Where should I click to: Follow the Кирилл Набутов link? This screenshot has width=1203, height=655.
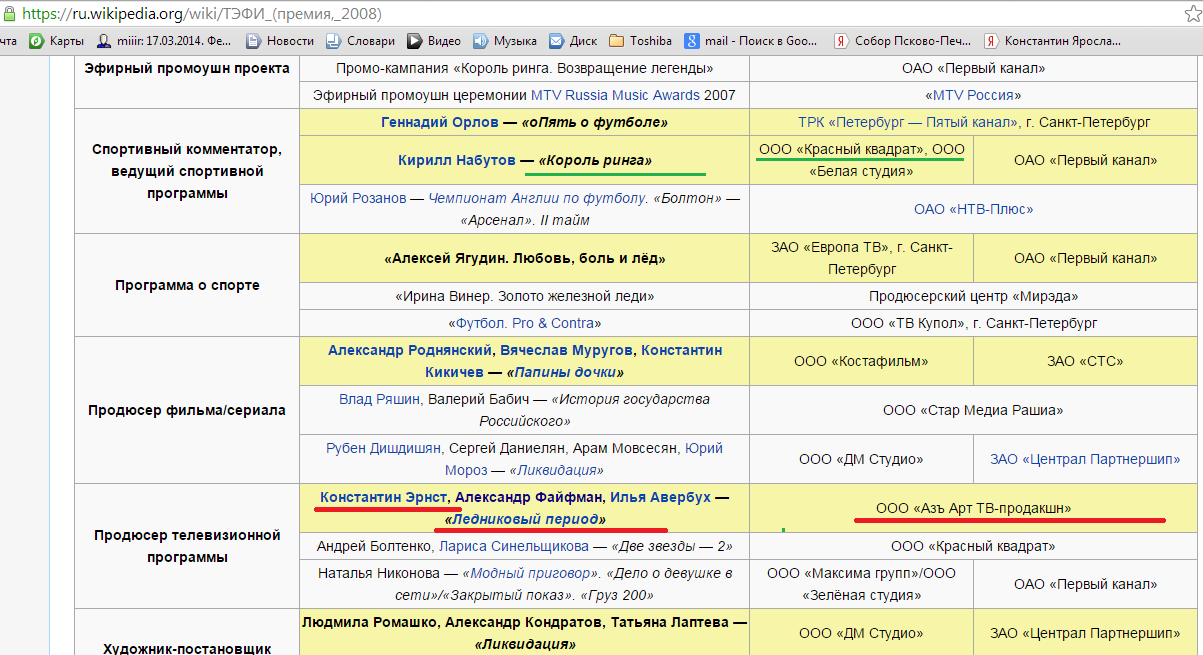[456, 160]
